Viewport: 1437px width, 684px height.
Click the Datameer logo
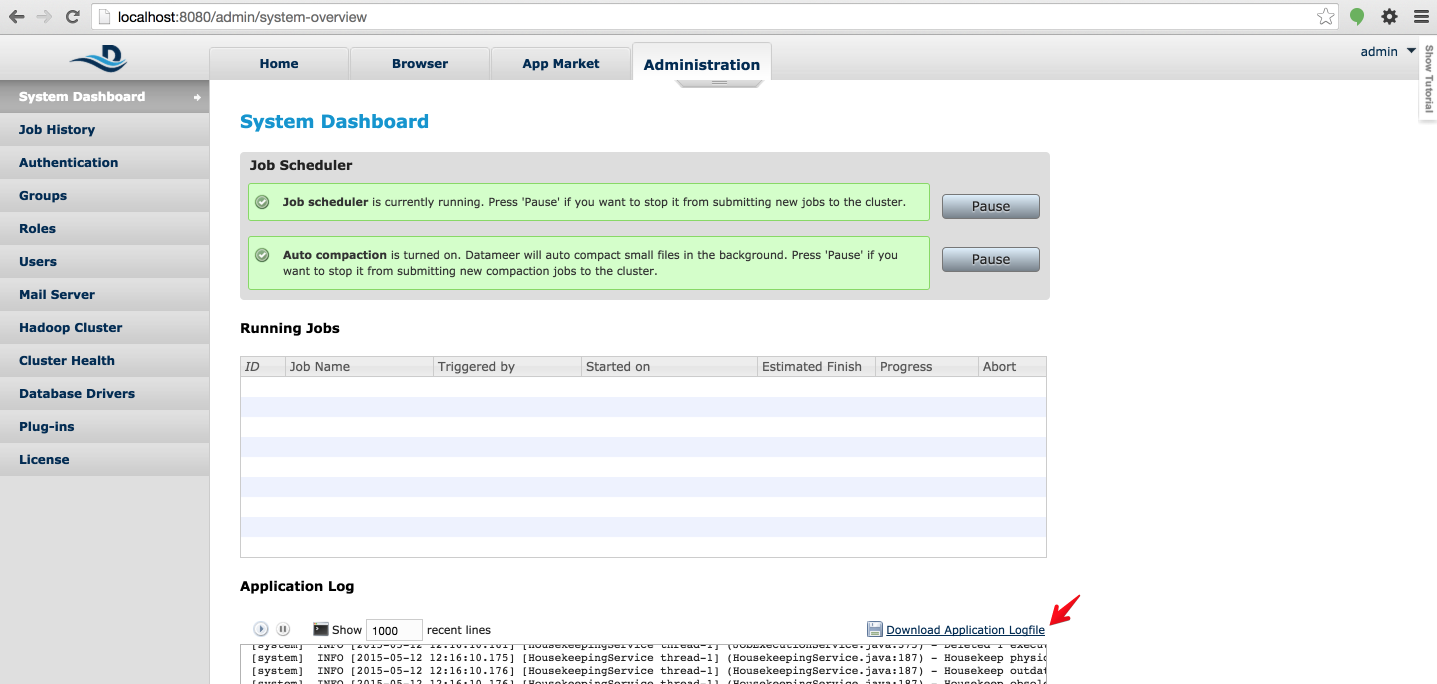(x=98, y=59)
